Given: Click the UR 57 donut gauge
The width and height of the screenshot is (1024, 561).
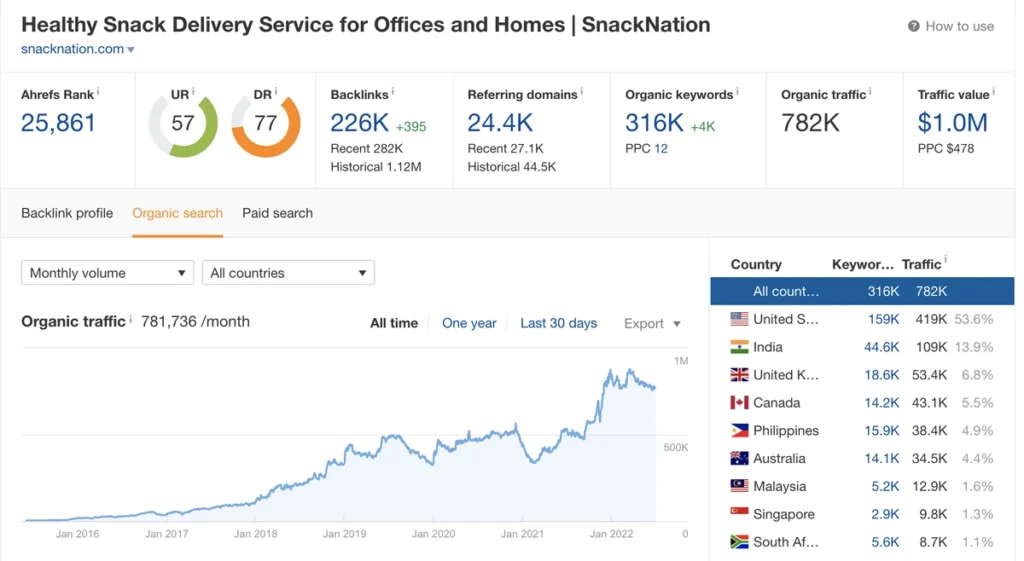Looking at the screenshot, I should tap(182, 125).
